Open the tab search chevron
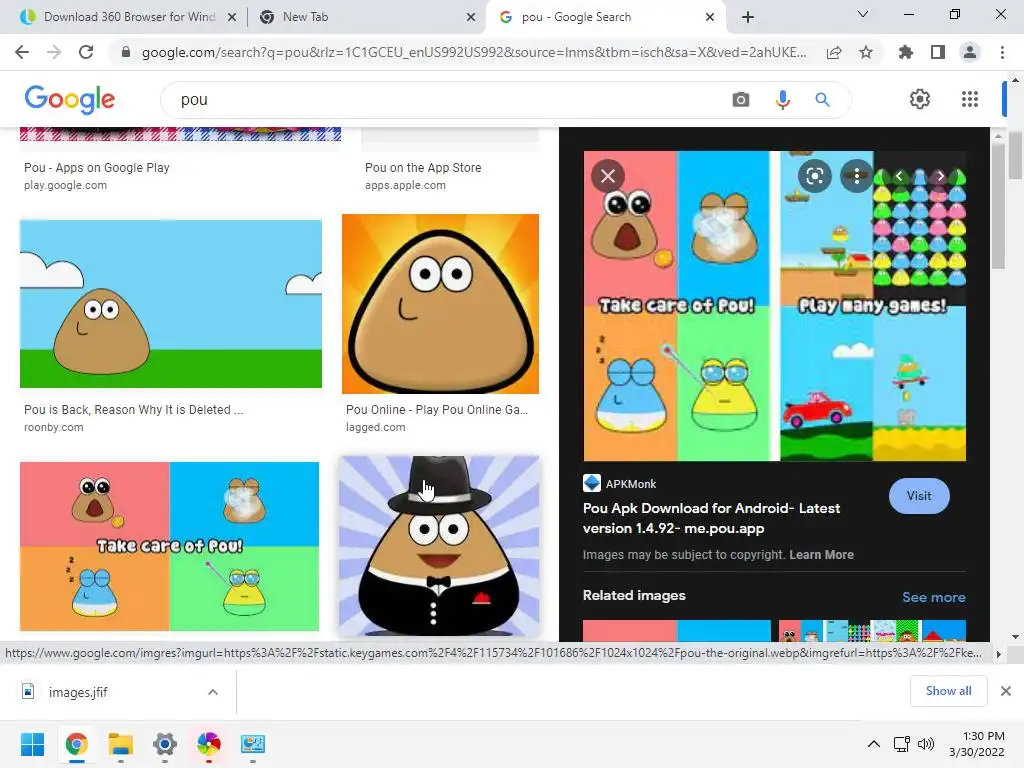Image resolution: width=1024 pixels, height=768 pixels. coord(863,14)
